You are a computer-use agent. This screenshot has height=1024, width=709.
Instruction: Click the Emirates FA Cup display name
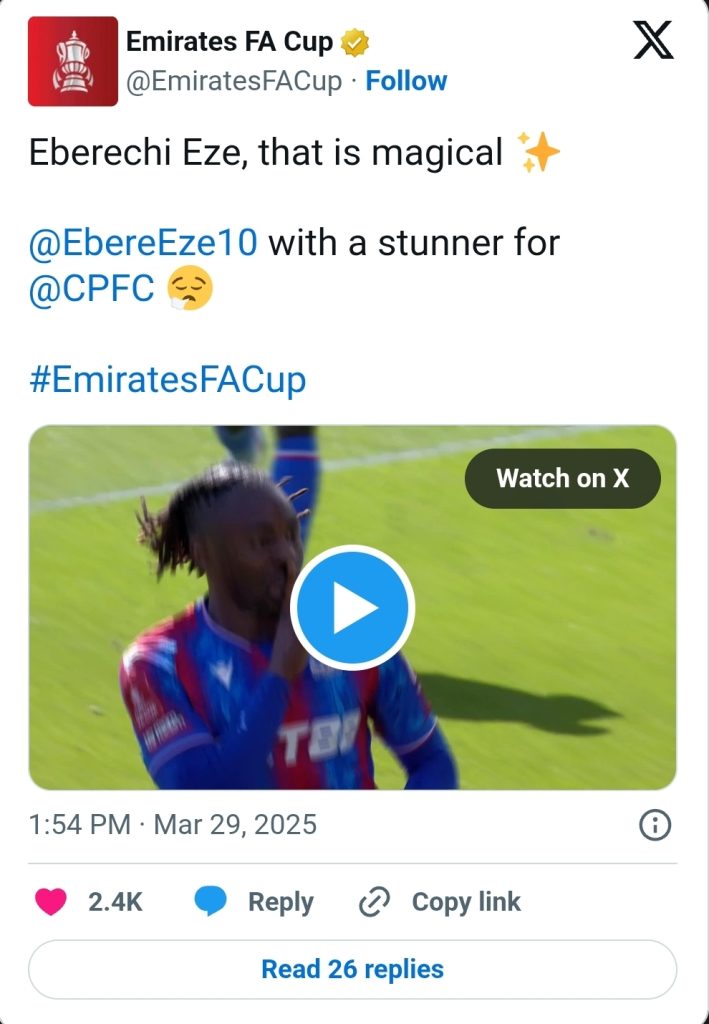[x=229, y=42]
